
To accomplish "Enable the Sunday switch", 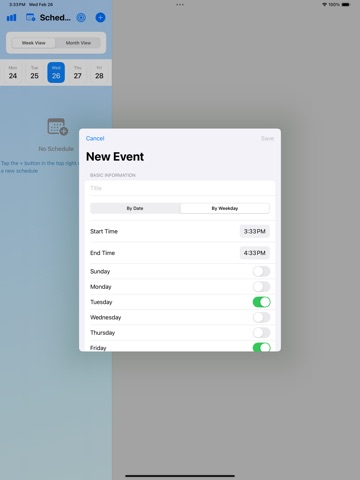I will tap(261, 271).
